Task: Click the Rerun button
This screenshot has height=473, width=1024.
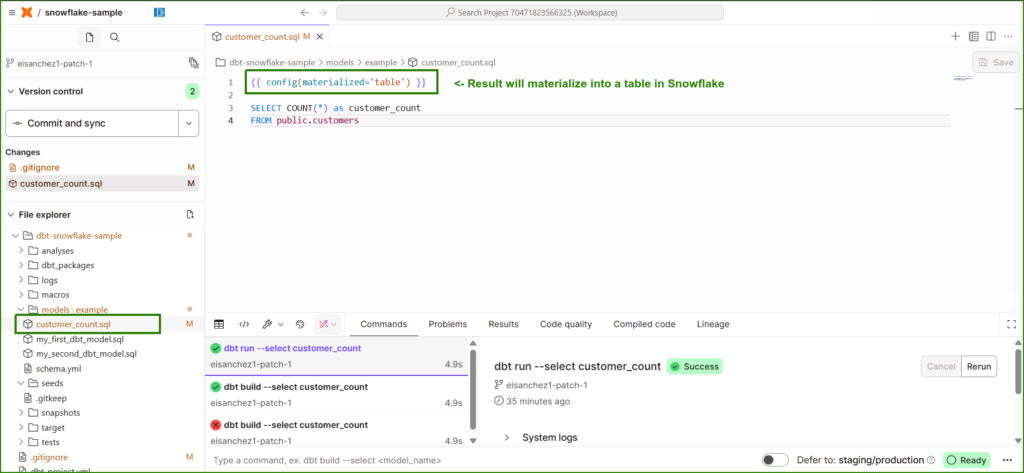Action: (979, 367)
